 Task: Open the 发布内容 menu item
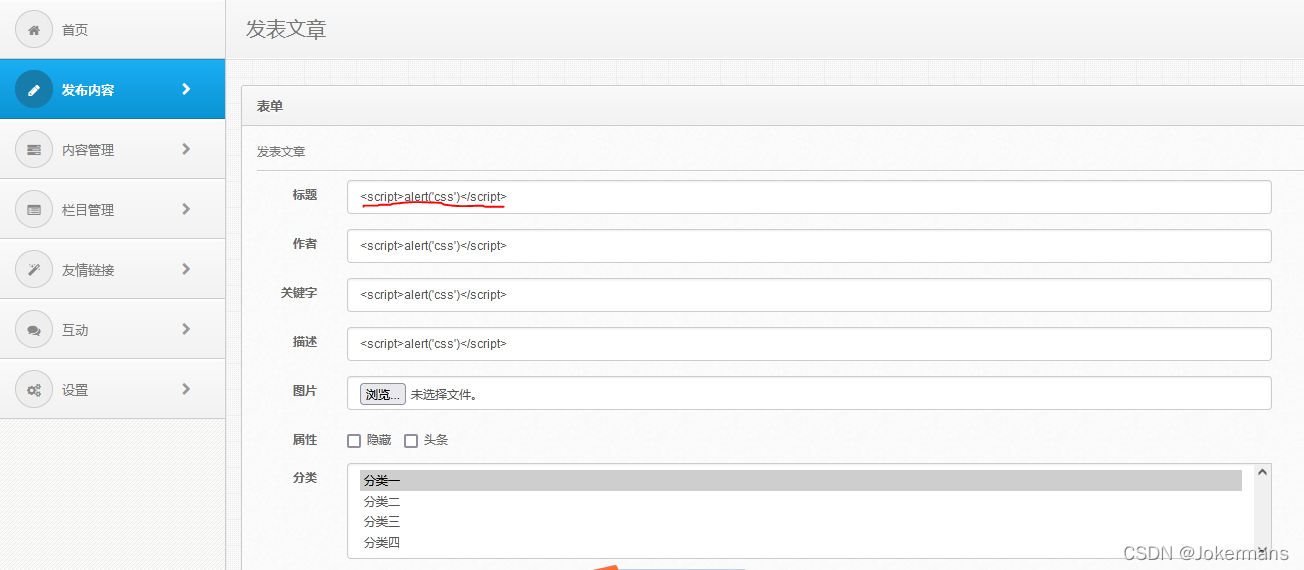pyautogui.click(x=112, y=89)
